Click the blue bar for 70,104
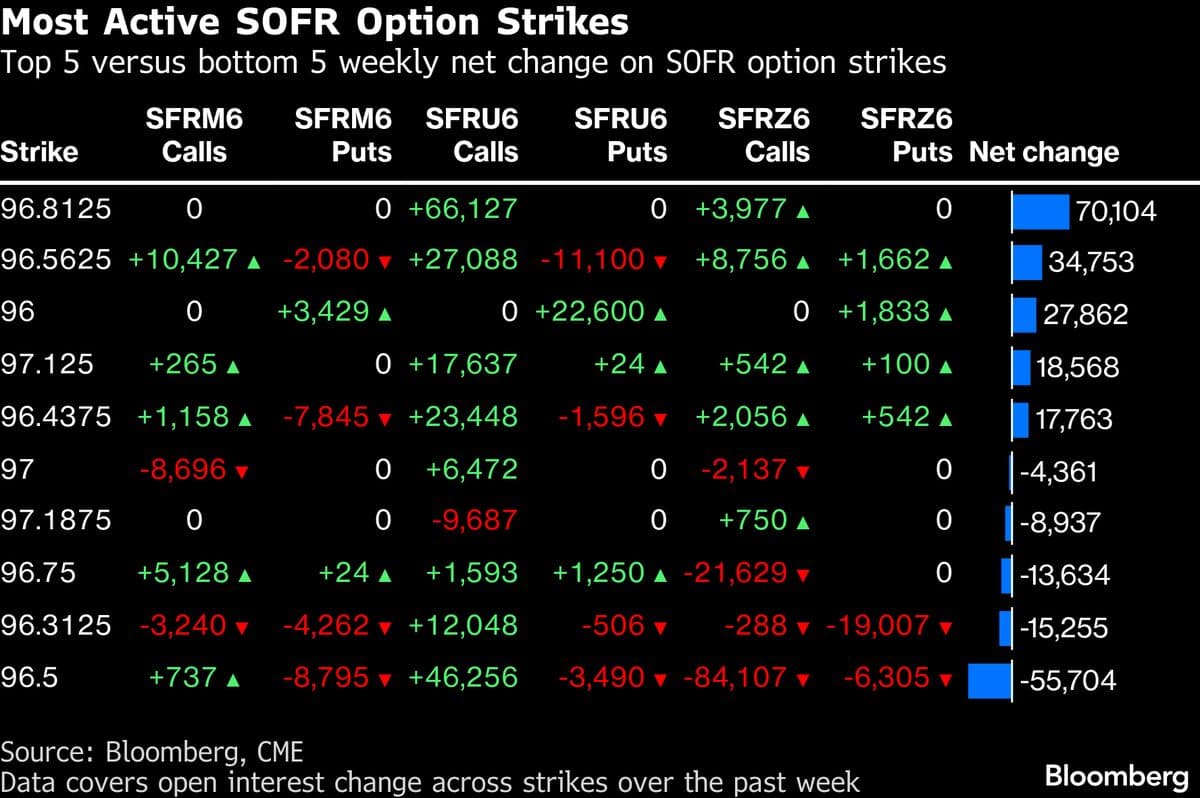This screenshot has height=798, width=1200. click(x=1041, y=211)
